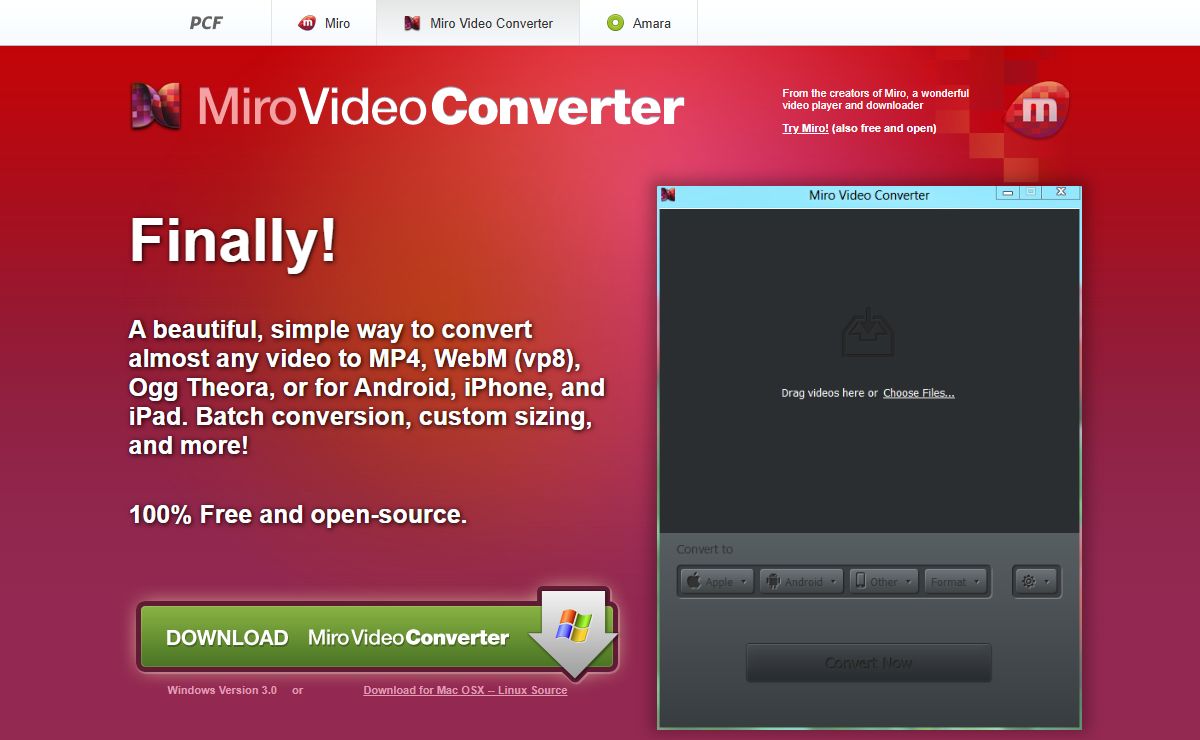Open the Android devices dropdown
This screenshot has height=740, width=1200.
coord(801,581)
